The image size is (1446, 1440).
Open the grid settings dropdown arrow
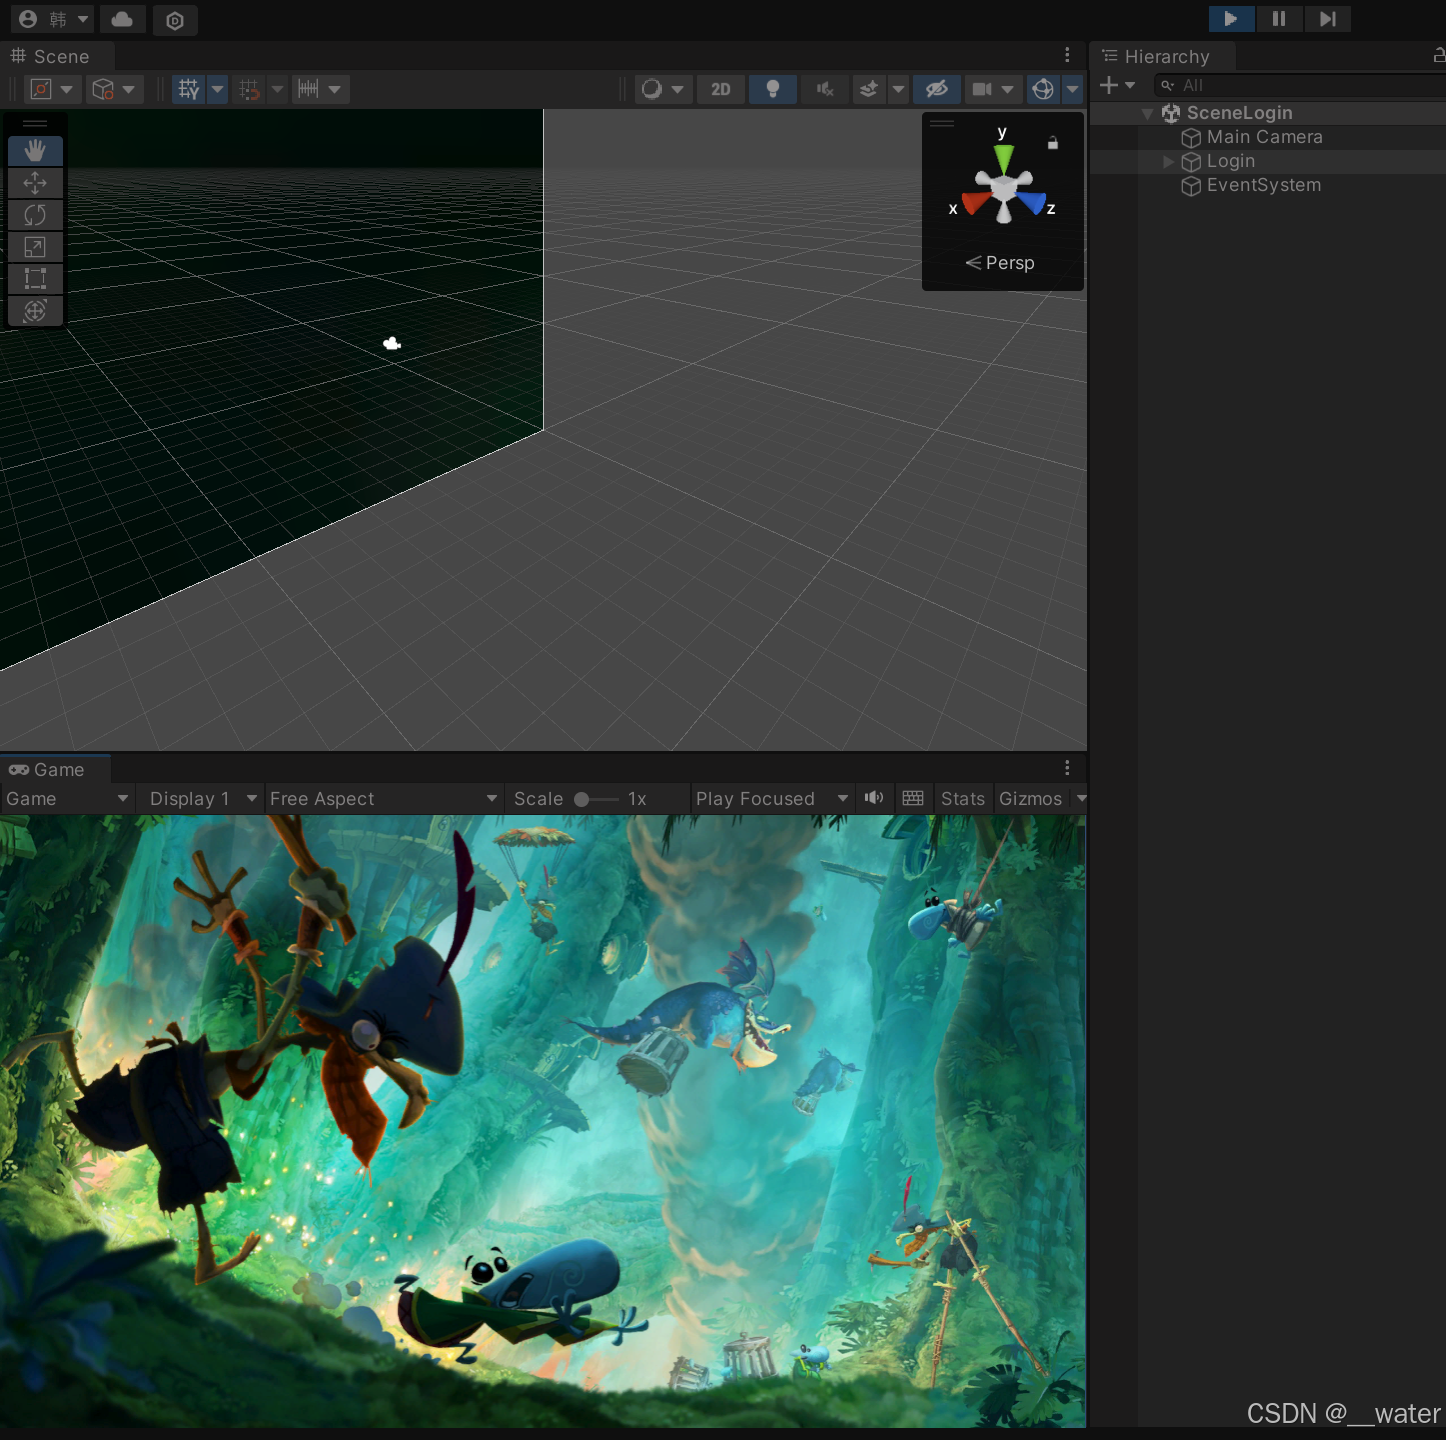pyautogui.click(x=217, y=89)
